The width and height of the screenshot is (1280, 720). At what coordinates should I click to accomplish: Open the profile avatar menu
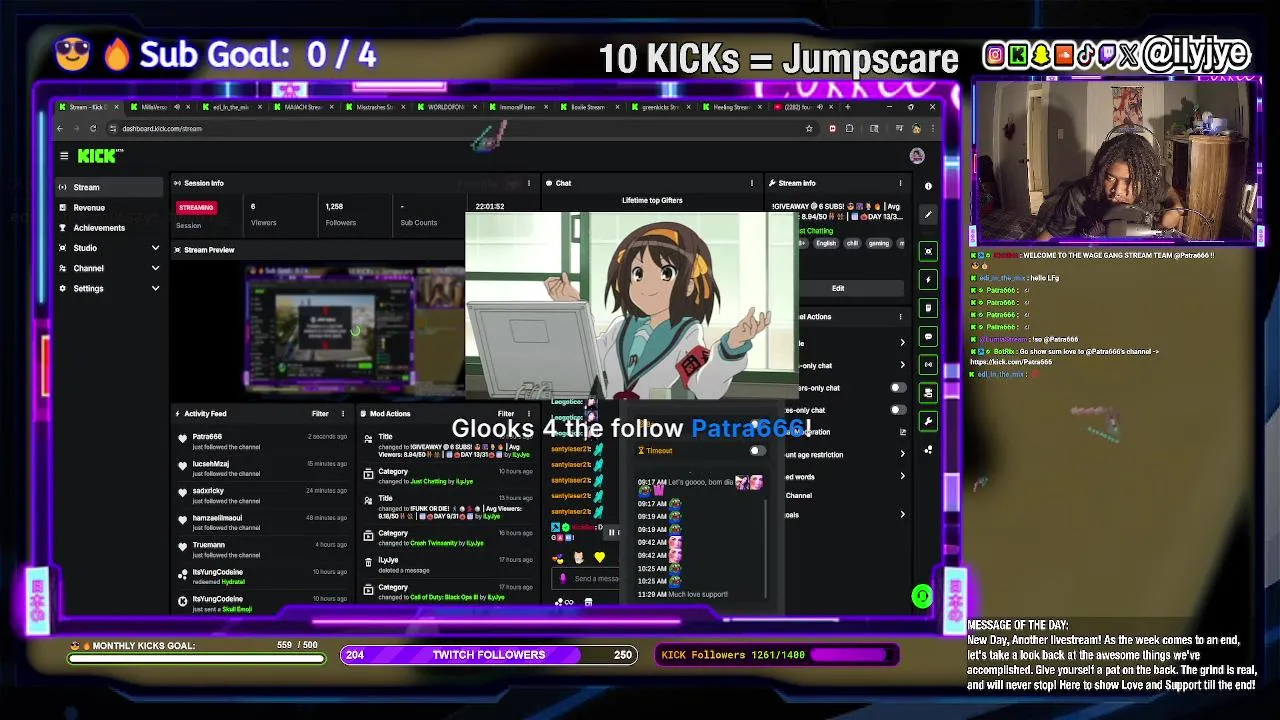point(917,156)
